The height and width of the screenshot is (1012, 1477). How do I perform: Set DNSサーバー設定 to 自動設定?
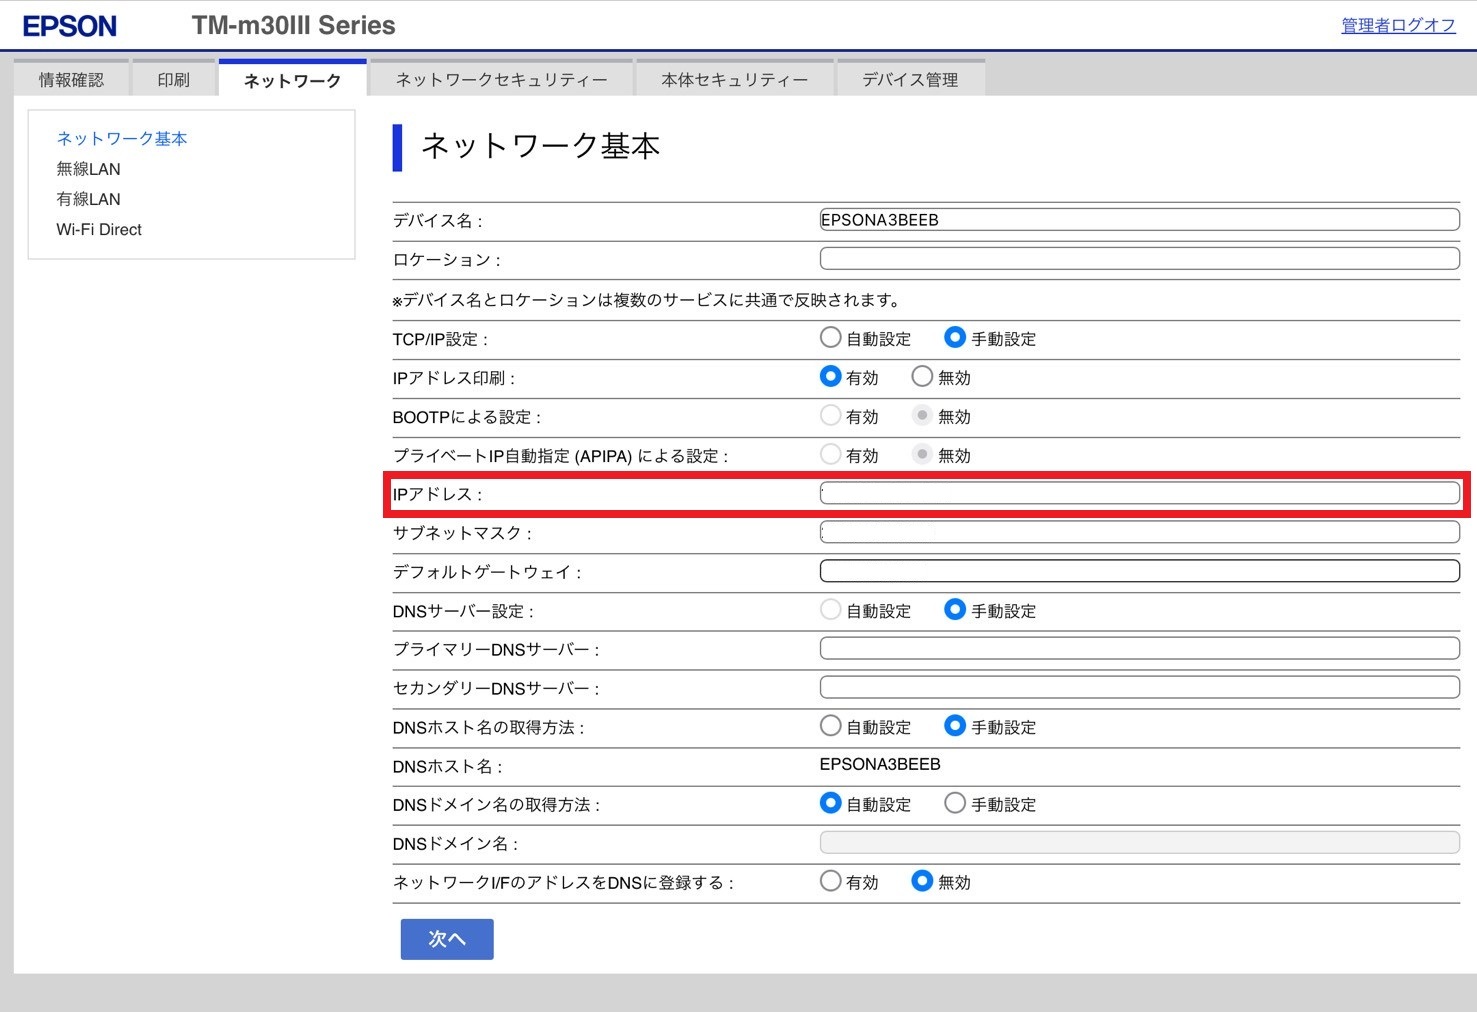(x=830, y=610)
